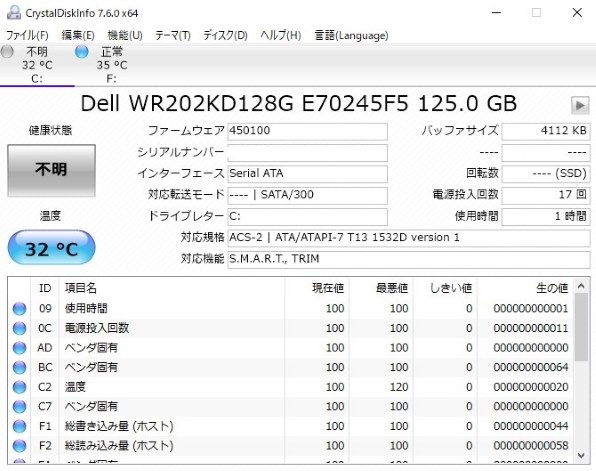Click the ベンダ固有 name in row AD
This screenshot has width=596, height=471.
point(91,348)
